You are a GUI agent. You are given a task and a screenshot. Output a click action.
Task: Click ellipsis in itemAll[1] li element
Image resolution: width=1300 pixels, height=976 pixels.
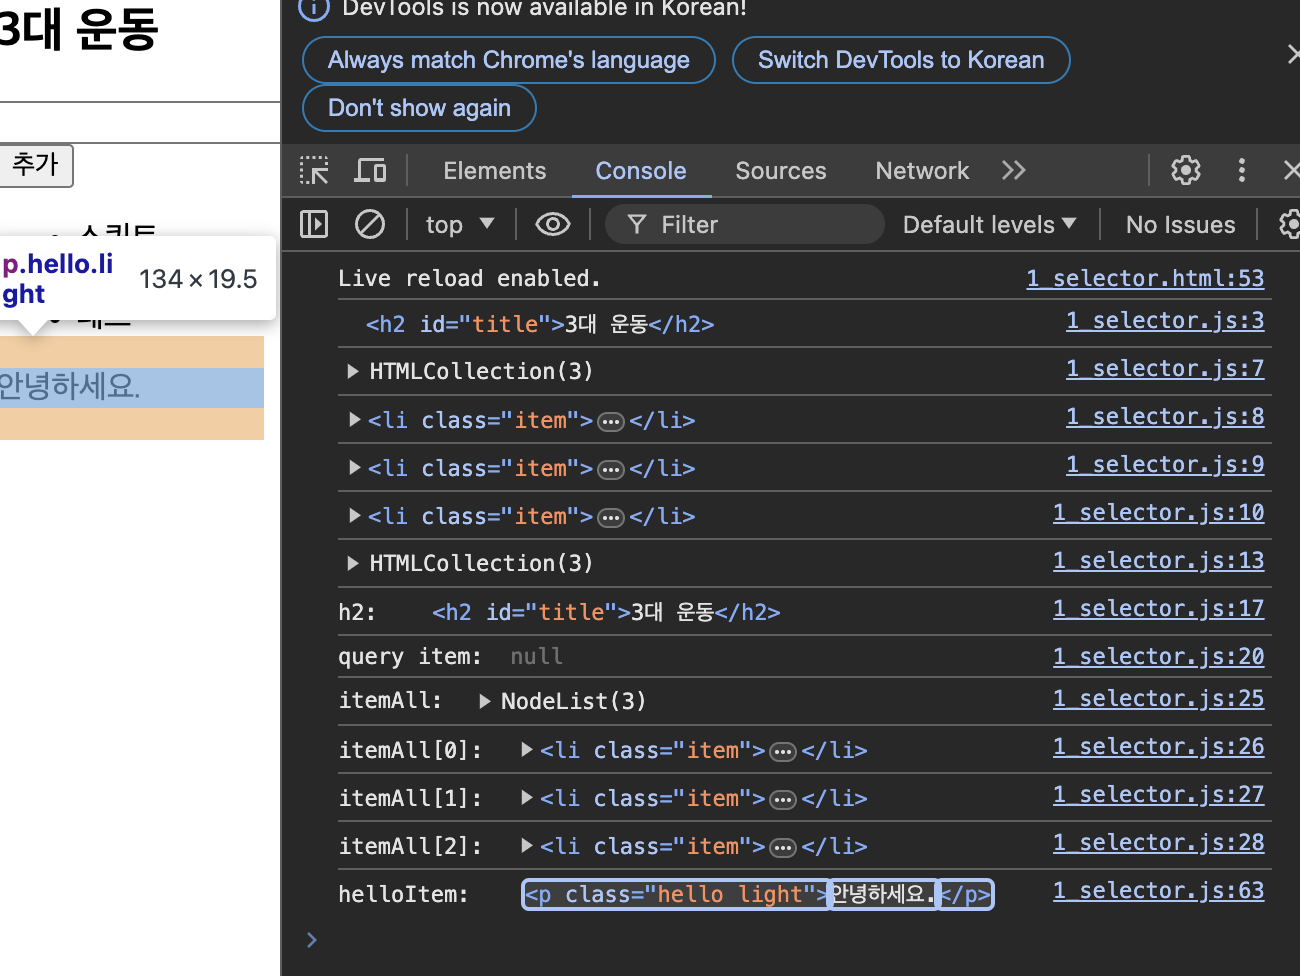click(783, 800)
